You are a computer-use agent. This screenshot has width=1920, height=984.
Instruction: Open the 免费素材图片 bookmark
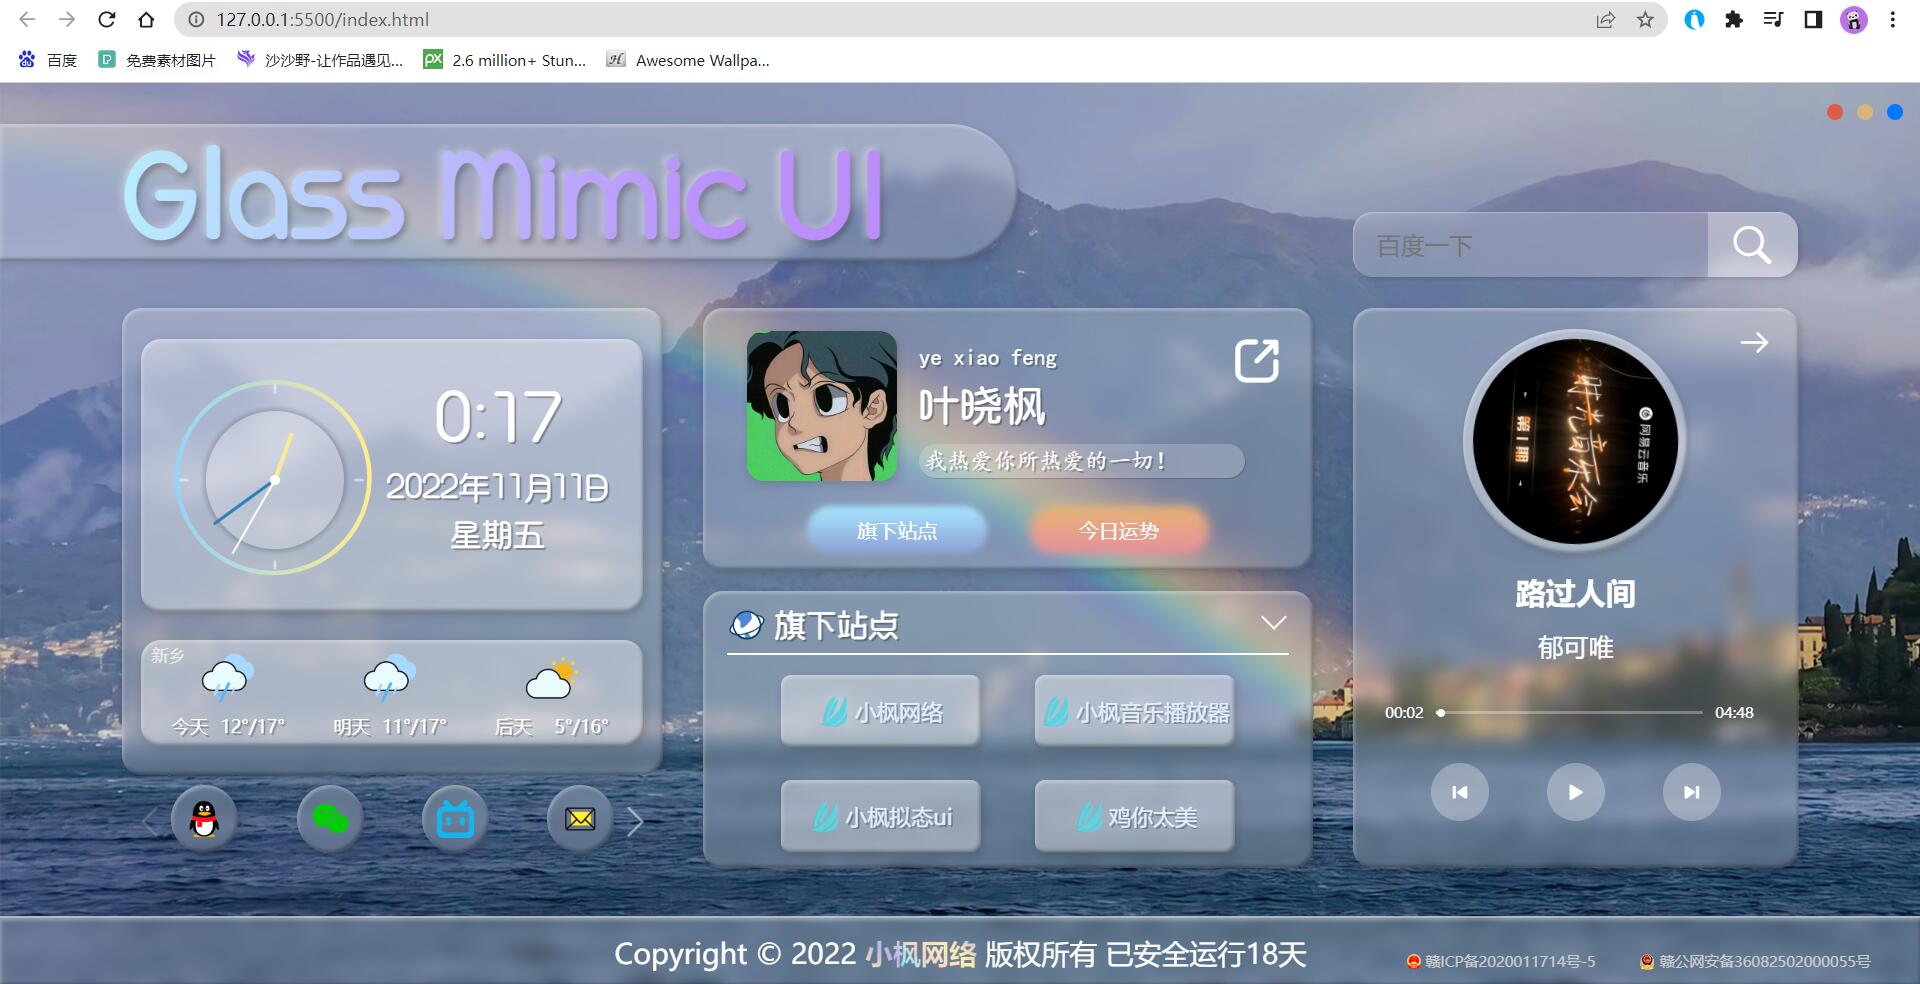click(x=157, y=60)
